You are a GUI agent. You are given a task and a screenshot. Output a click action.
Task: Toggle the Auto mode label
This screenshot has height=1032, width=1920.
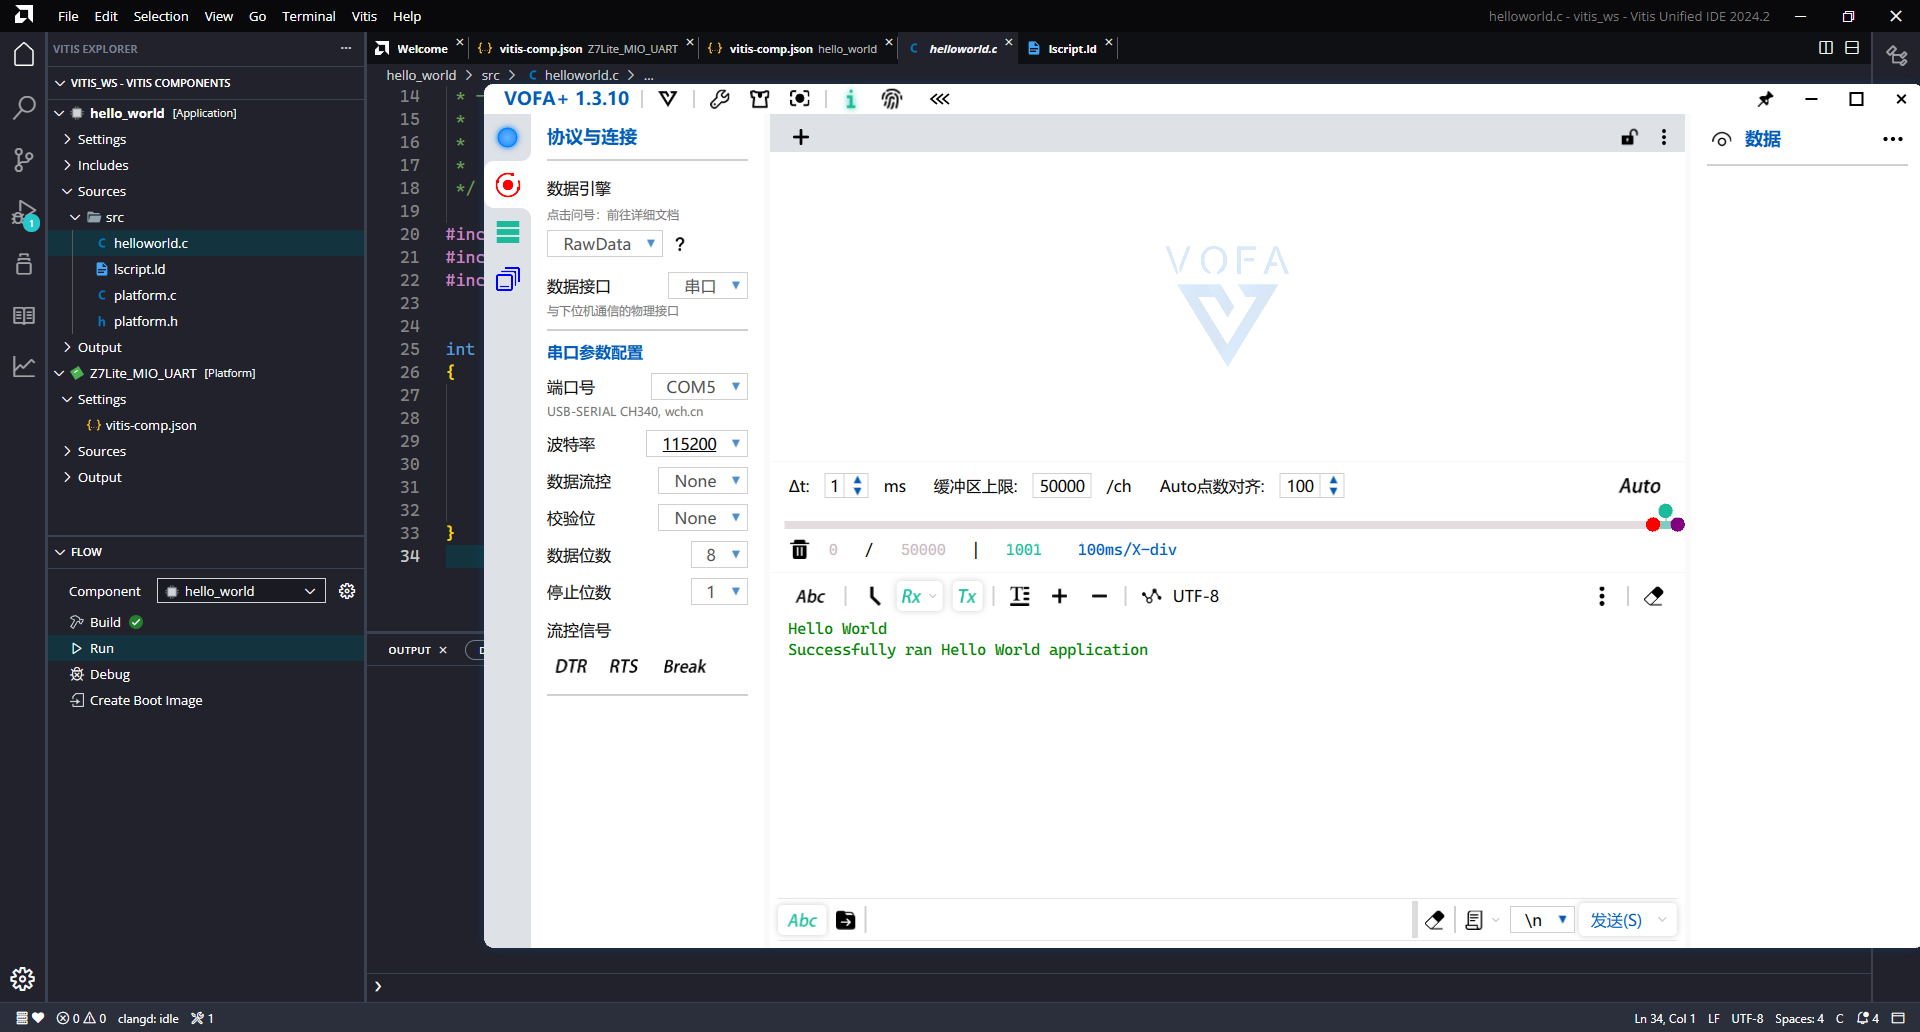pyautogui.click(x=1640, y=486)
